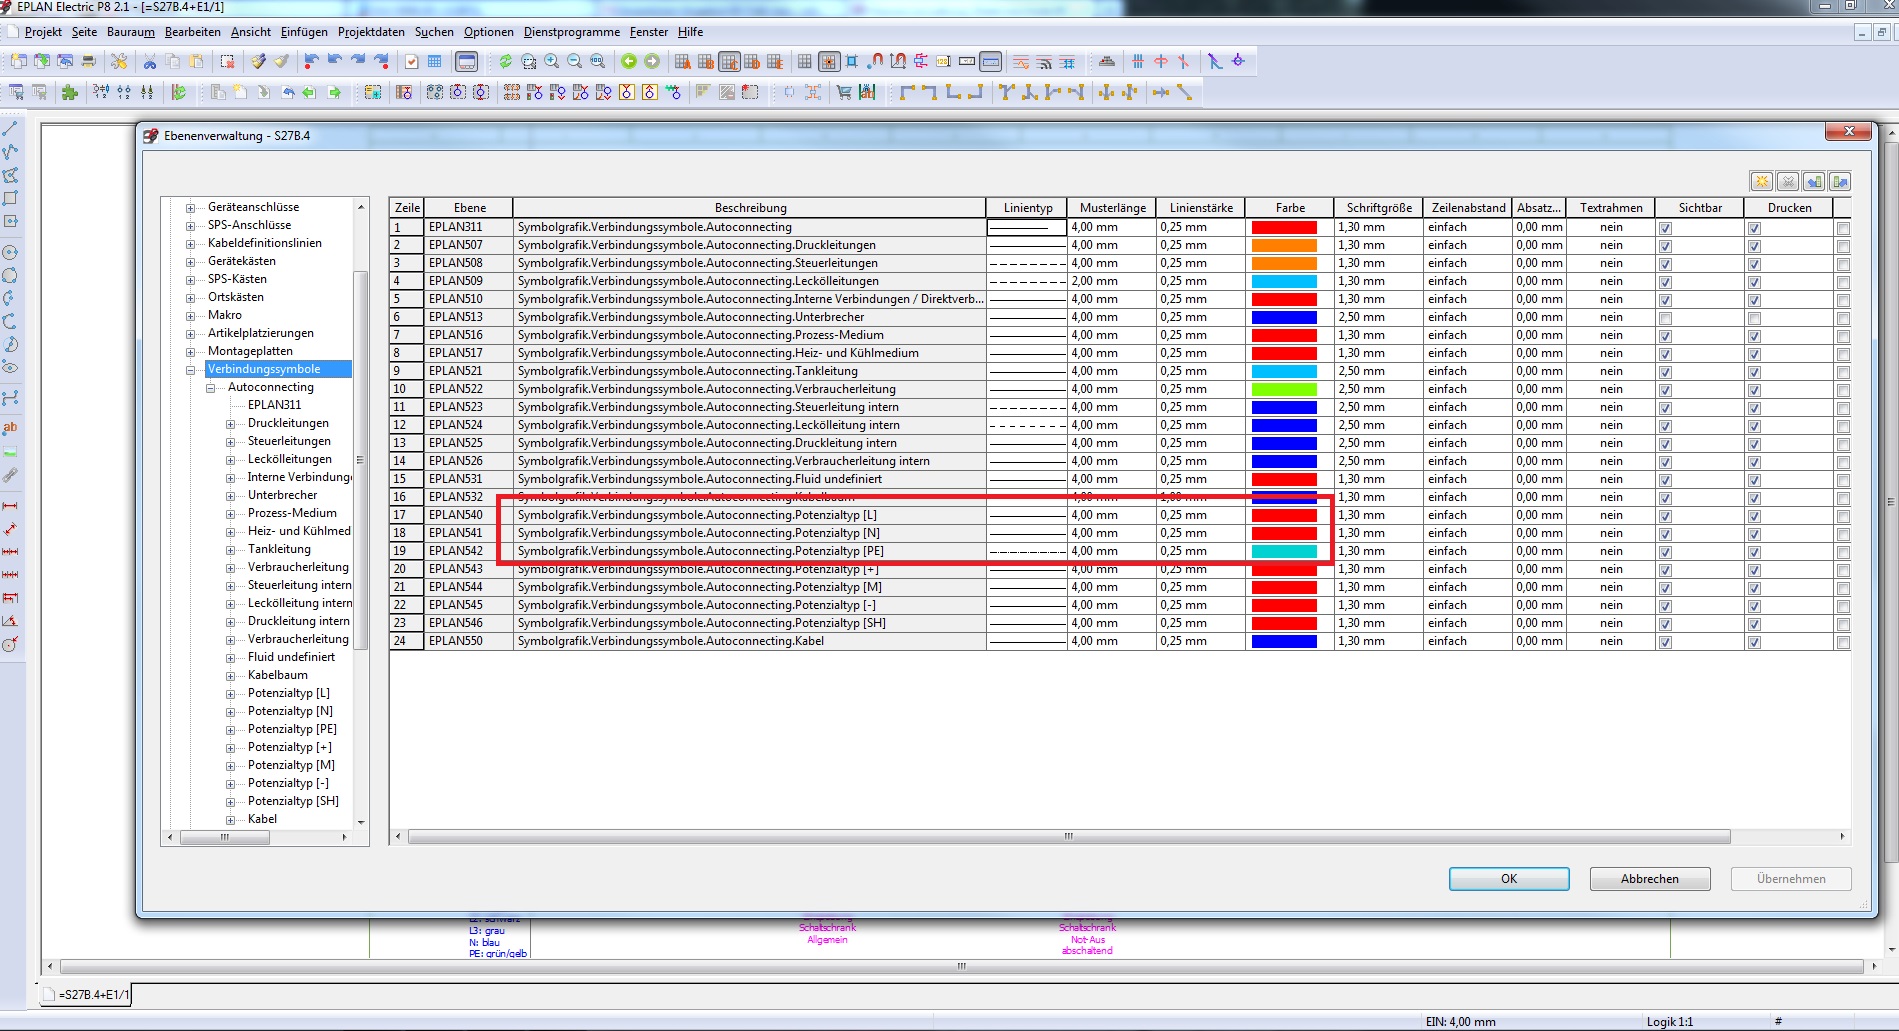1899x1031 pixels.
Task: Toggle Drucken checkbox for EPLAN507
Action: pyautogui.click(x=1754, y=246)
